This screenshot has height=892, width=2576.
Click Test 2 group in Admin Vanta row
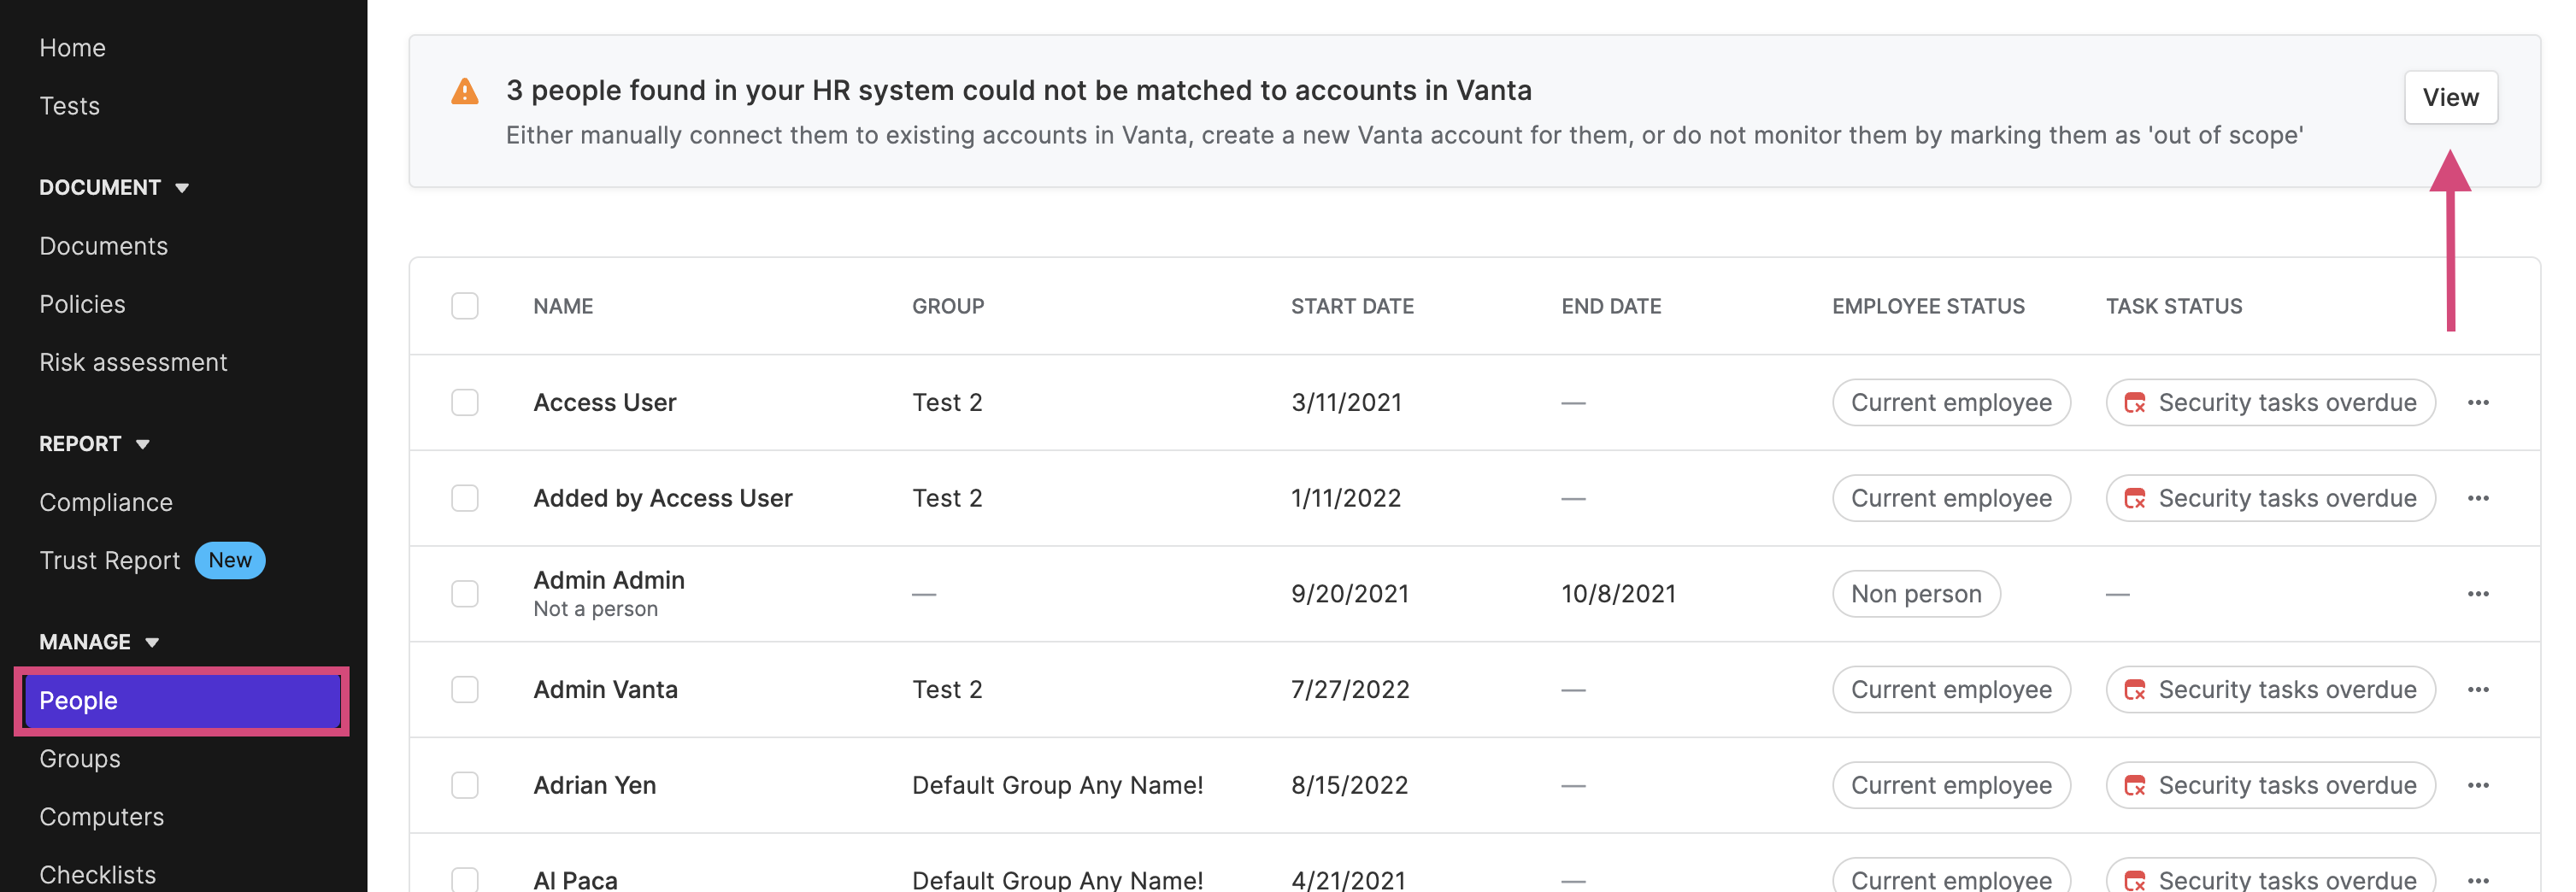tap(947, 690)
